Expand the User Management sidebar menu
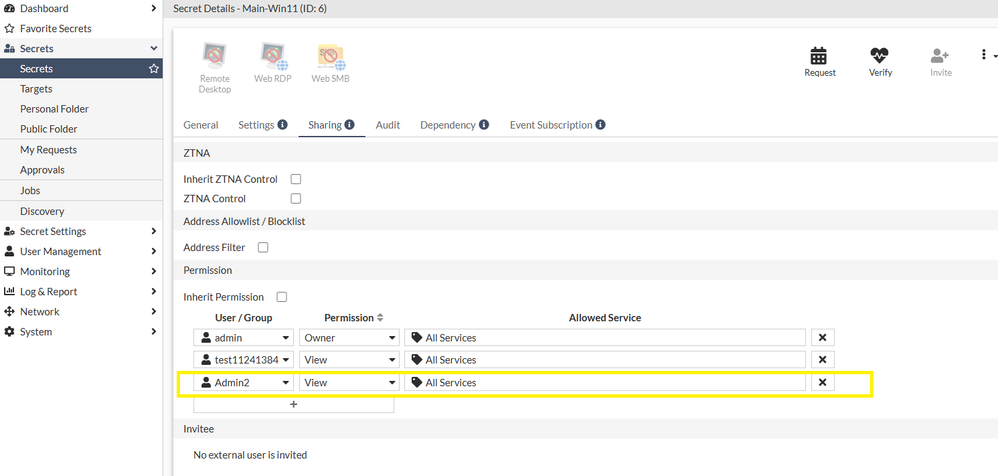998x476 pixels. click(x=80, y=251)
